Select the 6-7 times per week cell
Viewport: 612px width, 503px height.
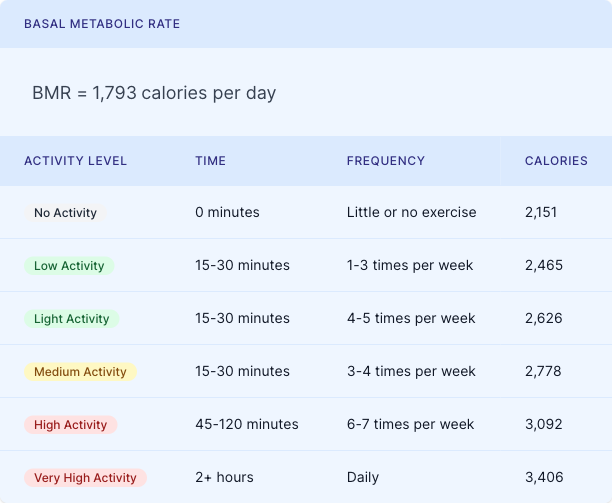click(x=410, y=425)
